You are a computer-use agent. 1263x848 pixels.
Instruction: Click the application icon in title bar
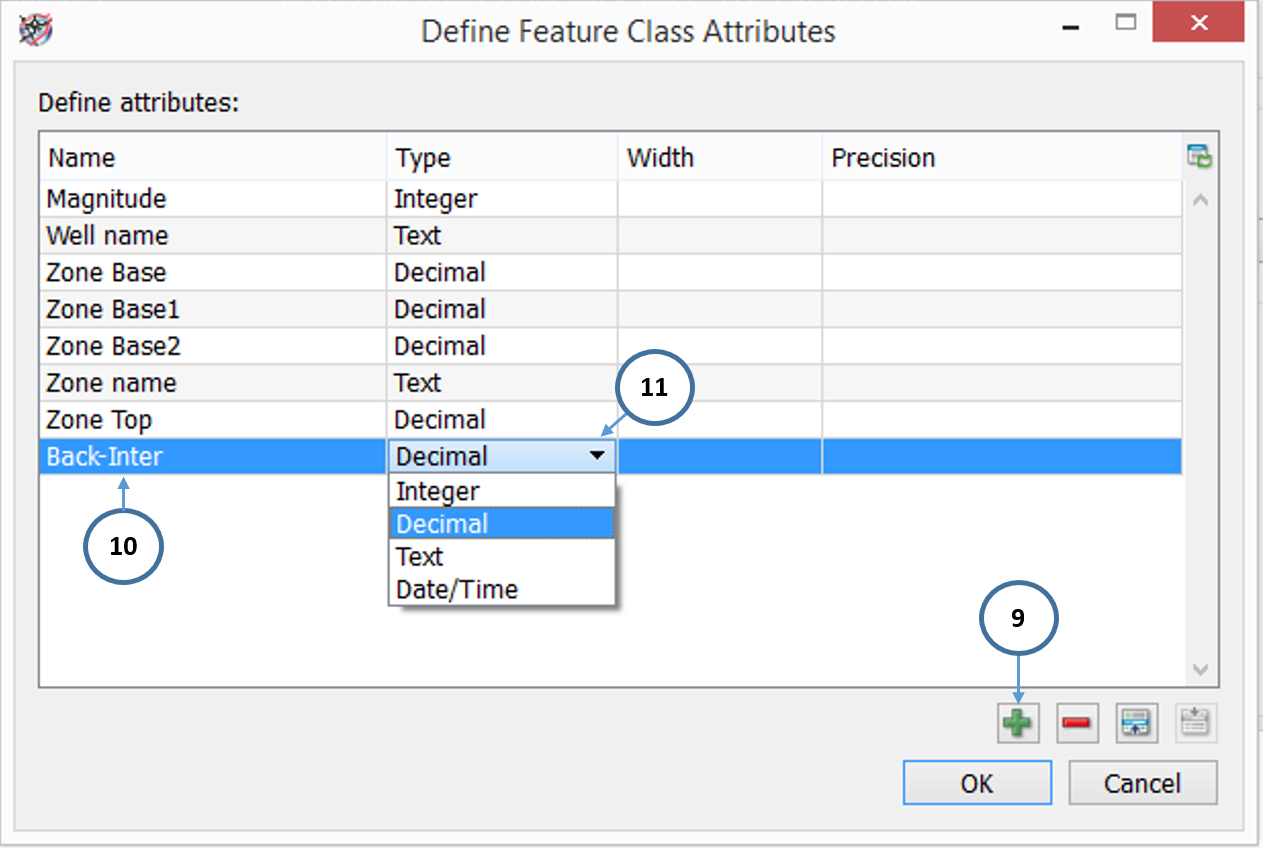(x=36, y=30)
